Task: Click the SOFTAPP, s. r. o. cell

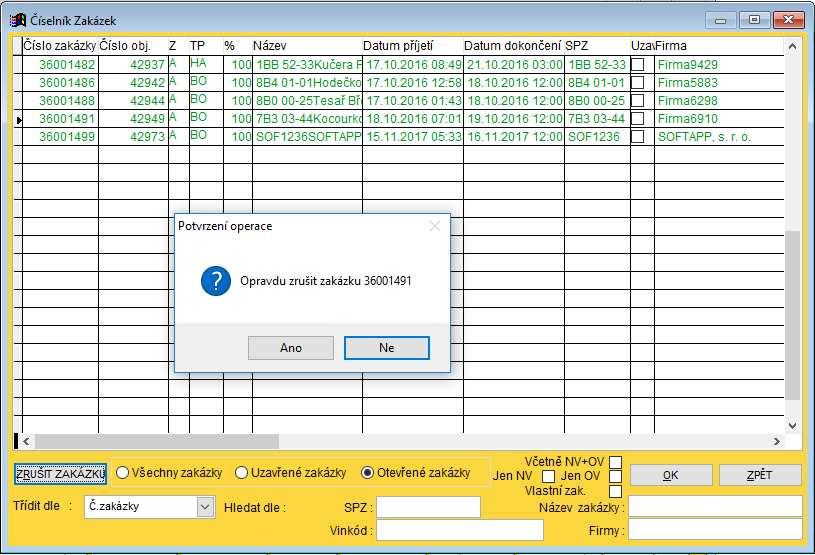Action: pyautogui.click(x=719, y=137)
